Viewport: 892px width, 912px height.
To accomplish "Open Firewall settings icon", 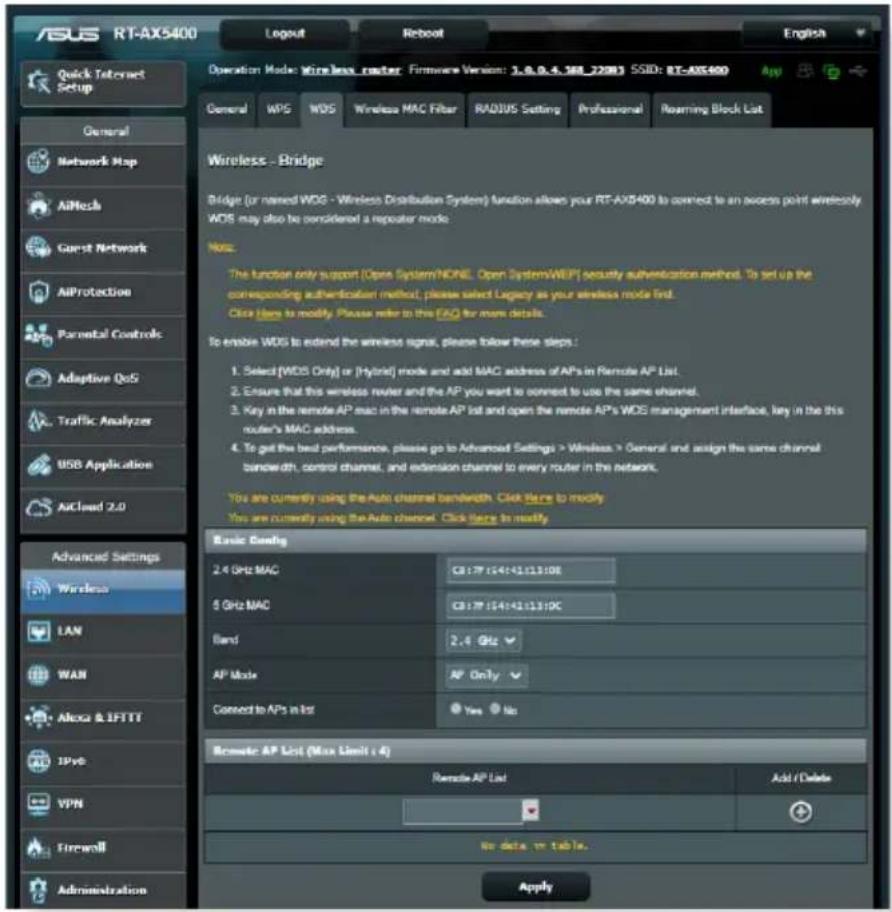I will click(38, 847).
